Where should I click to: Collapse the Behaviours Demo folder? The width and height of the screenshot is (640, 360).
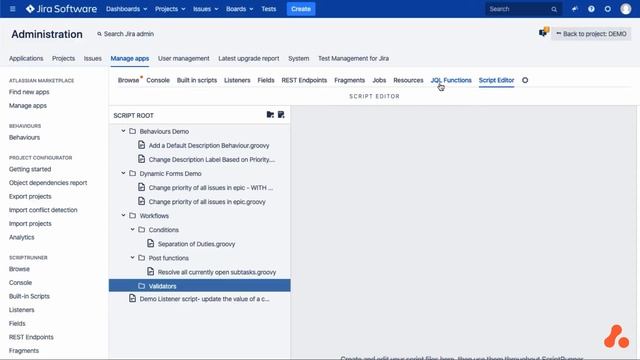123,131
